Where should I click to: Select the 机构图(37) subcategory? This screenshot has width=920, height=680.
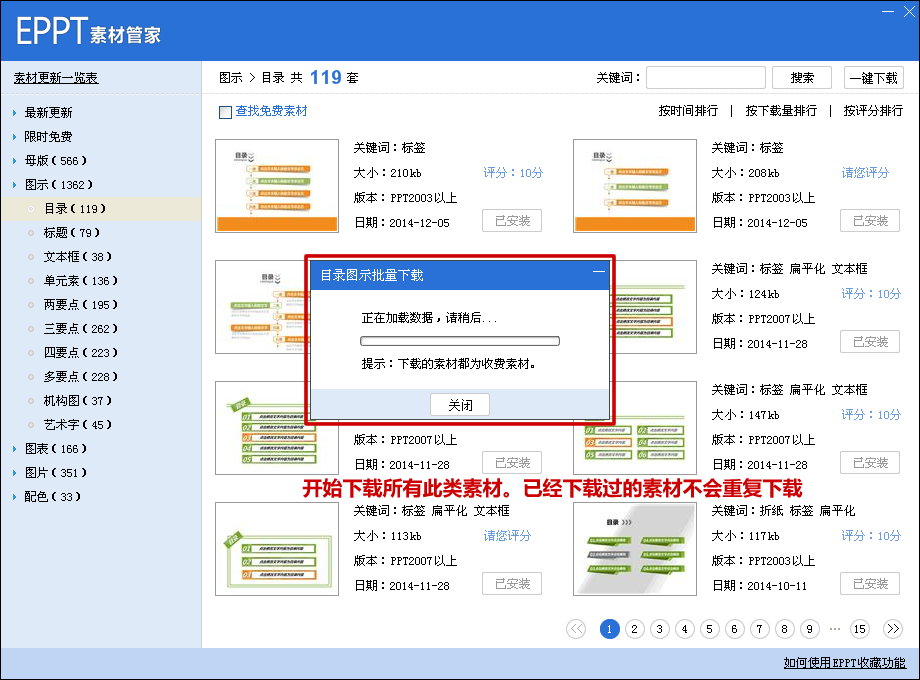77,401
